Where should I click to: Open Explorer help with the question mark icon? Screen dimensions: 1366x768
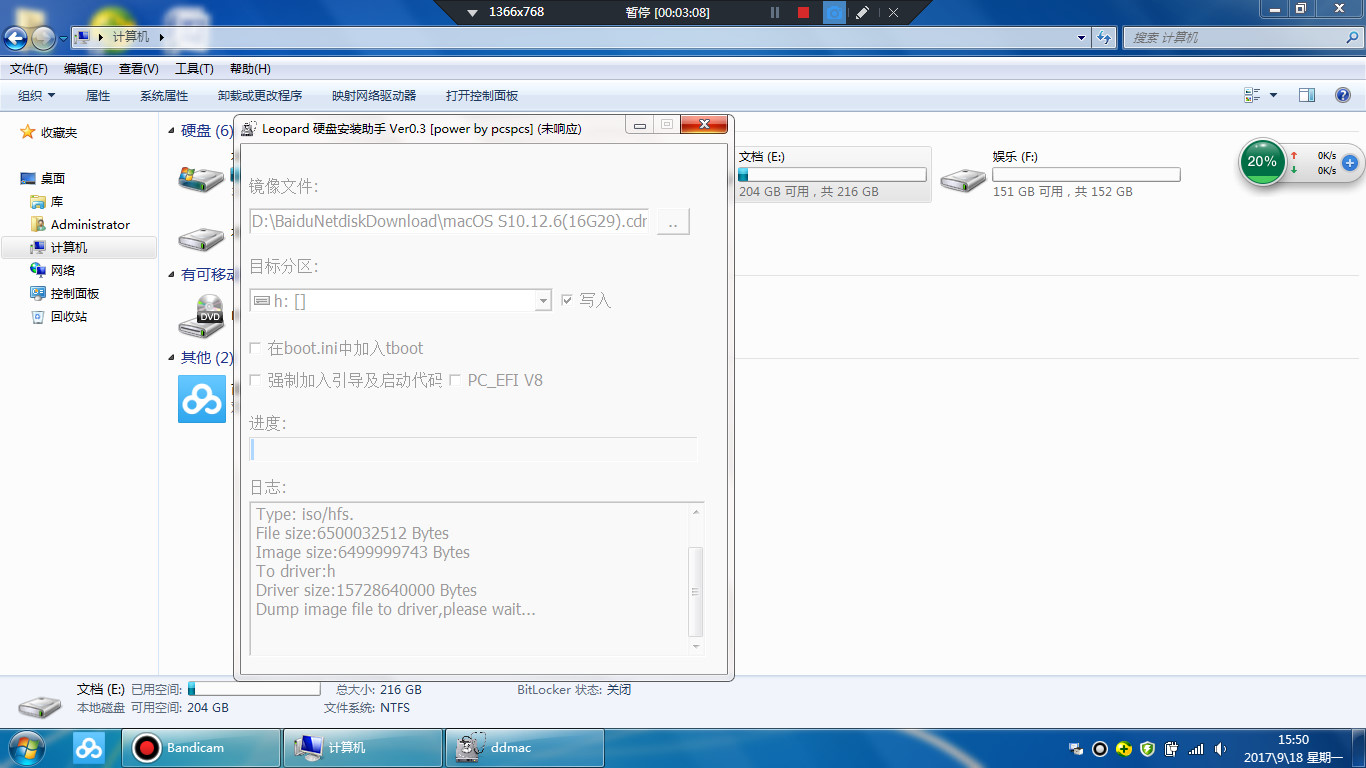tap(1343, 95)
